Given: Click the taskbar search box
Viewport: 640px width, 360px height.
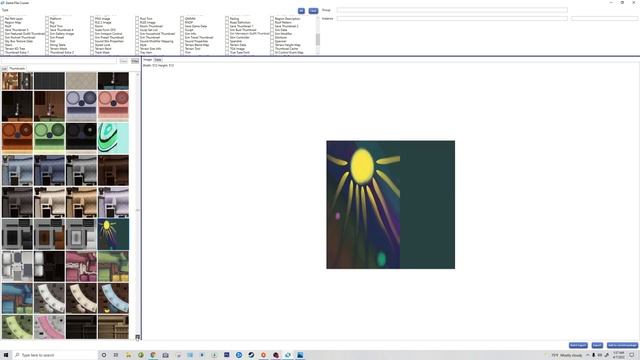Looking at the screenshot, I should pos(55,355).
